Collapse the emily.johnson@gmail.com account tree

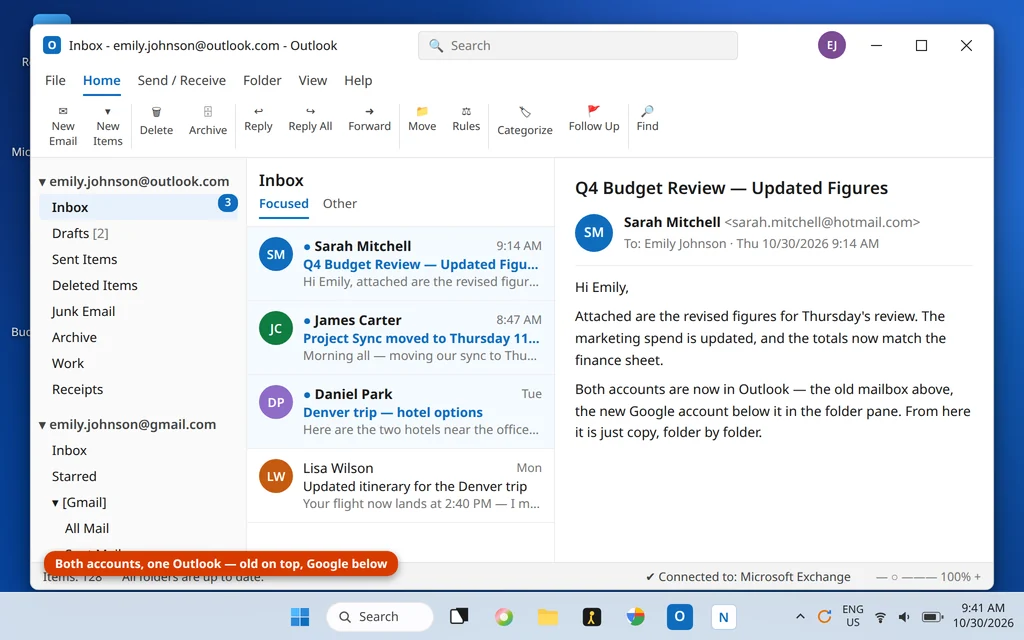click(x=42, y=425)
